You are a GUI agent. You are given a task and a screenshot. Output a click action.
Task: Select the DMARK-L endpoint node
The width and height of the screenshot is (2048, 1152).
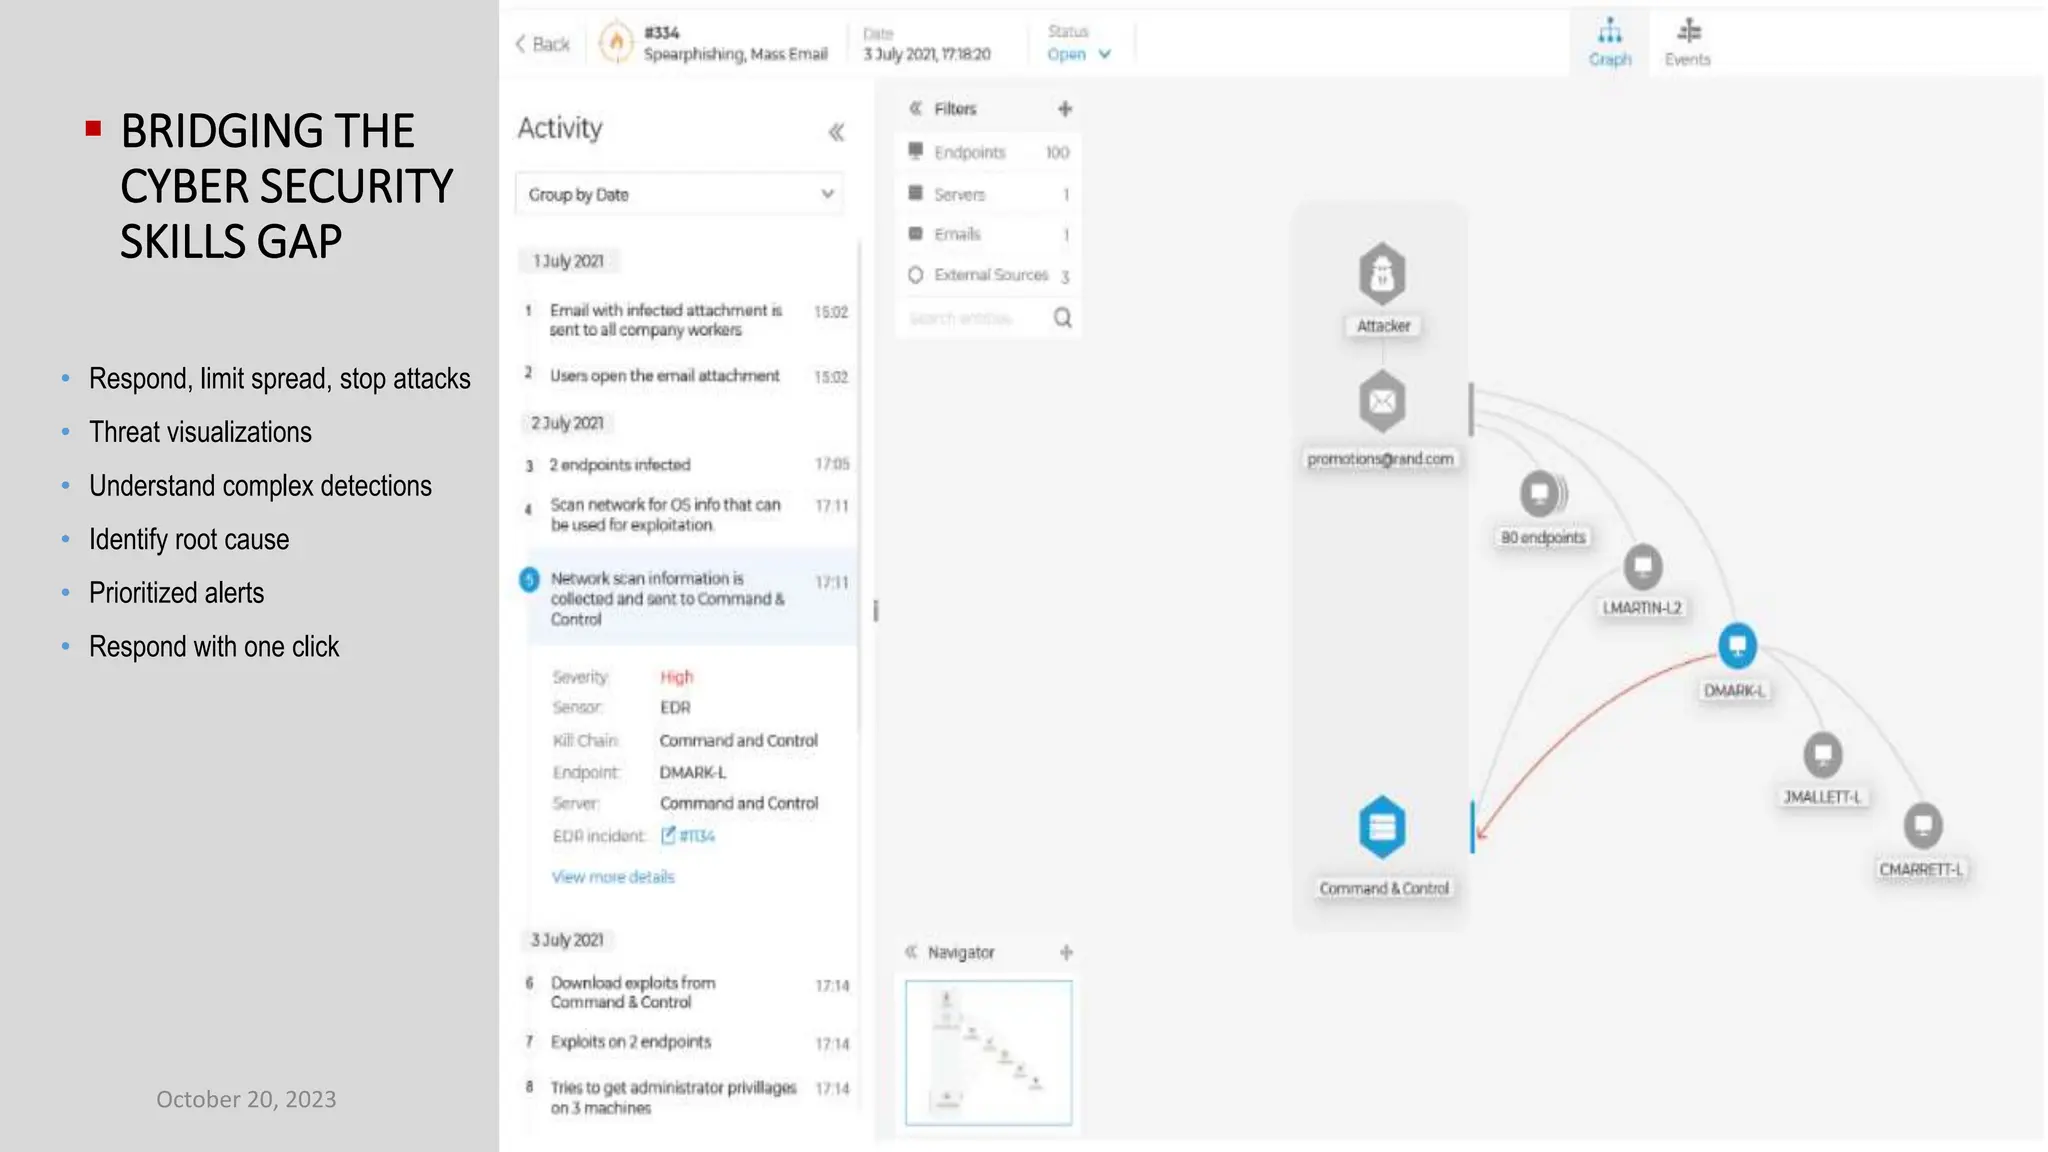tap(1737, 646)
